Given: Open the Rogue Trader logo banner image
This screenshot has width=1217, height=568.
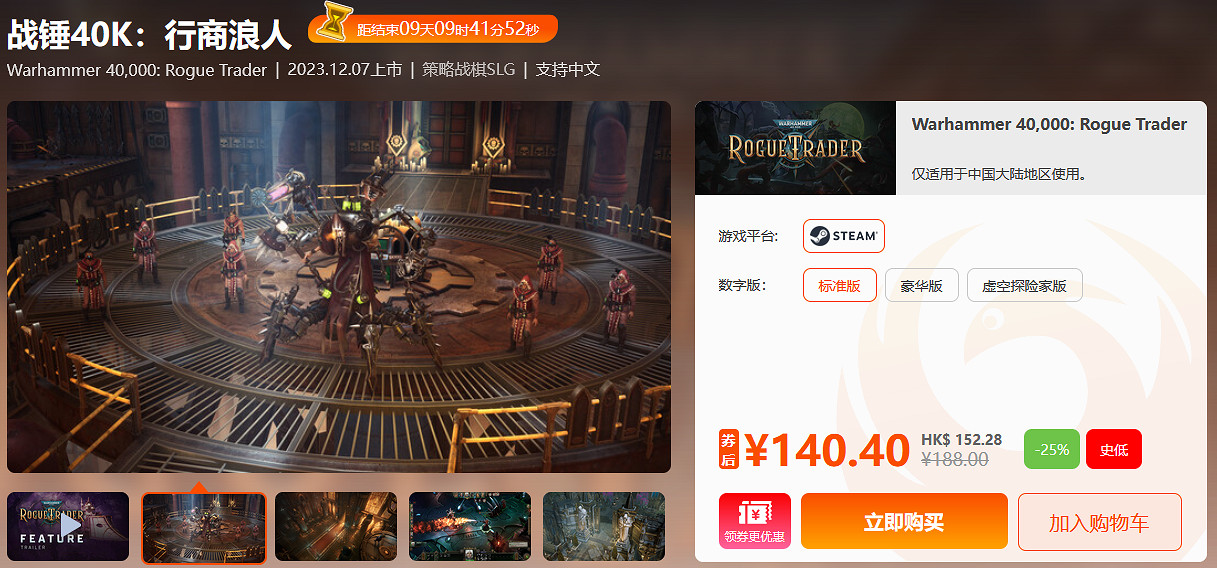Looking at the screenshot, I should pyautogui.click(x=795, y=148).
